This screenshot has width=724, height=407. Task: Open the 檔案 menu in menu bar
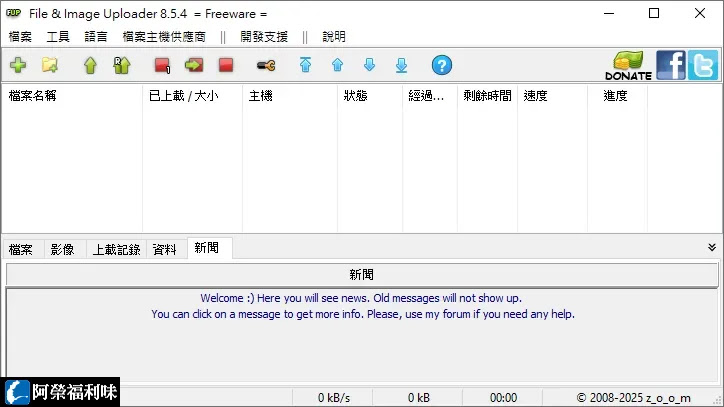point(20,36)
